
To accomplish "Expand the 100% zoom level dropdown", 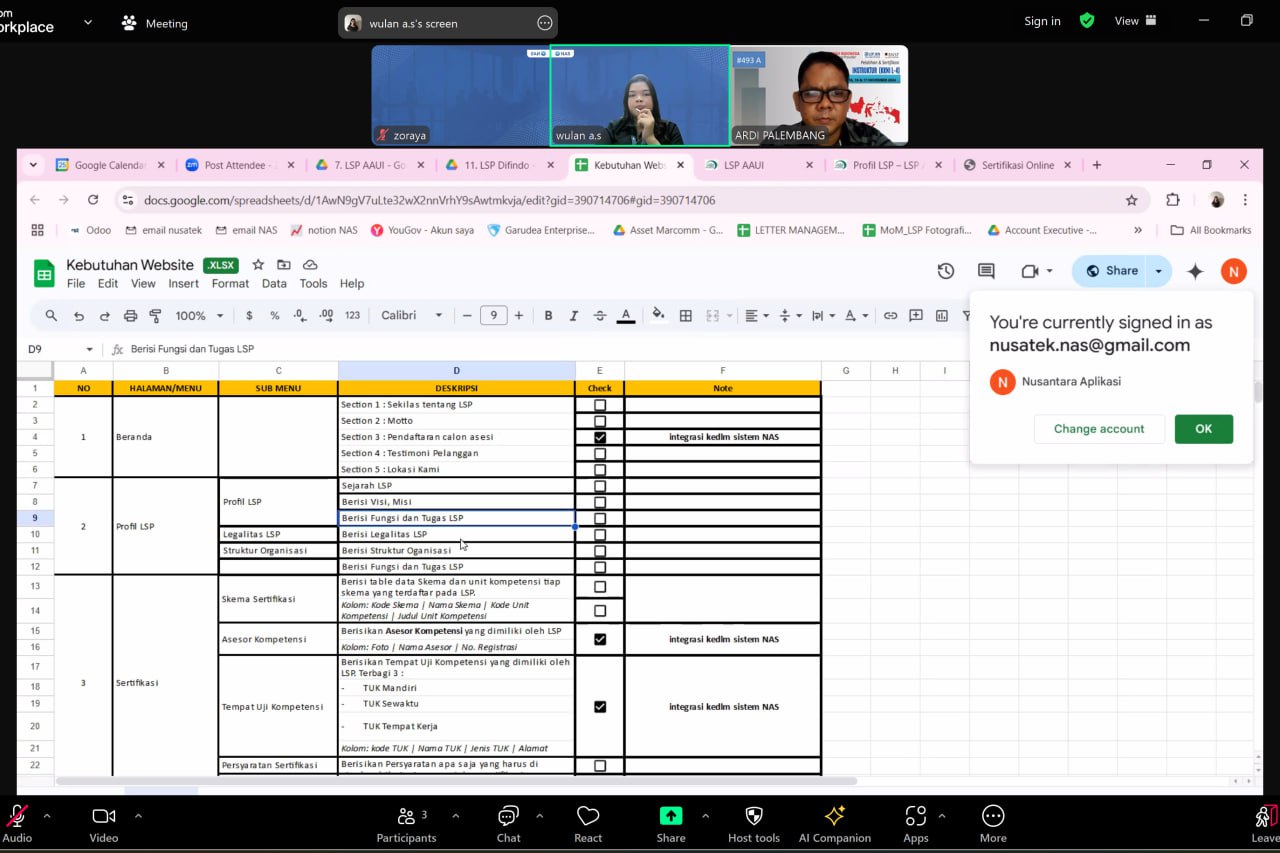I will (200, 316).
